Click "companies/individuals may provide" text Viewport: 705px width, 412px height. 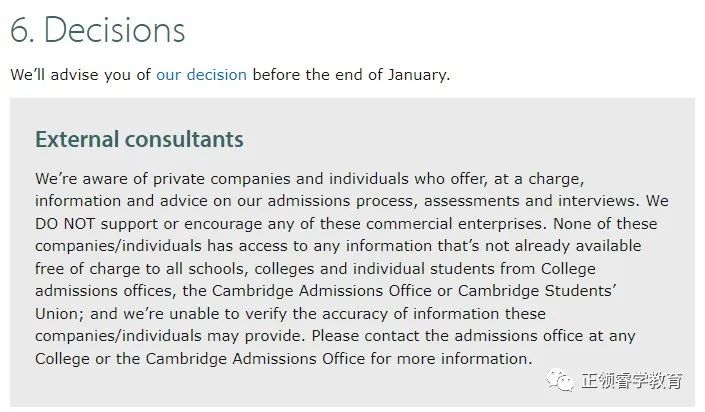point(169,336)
